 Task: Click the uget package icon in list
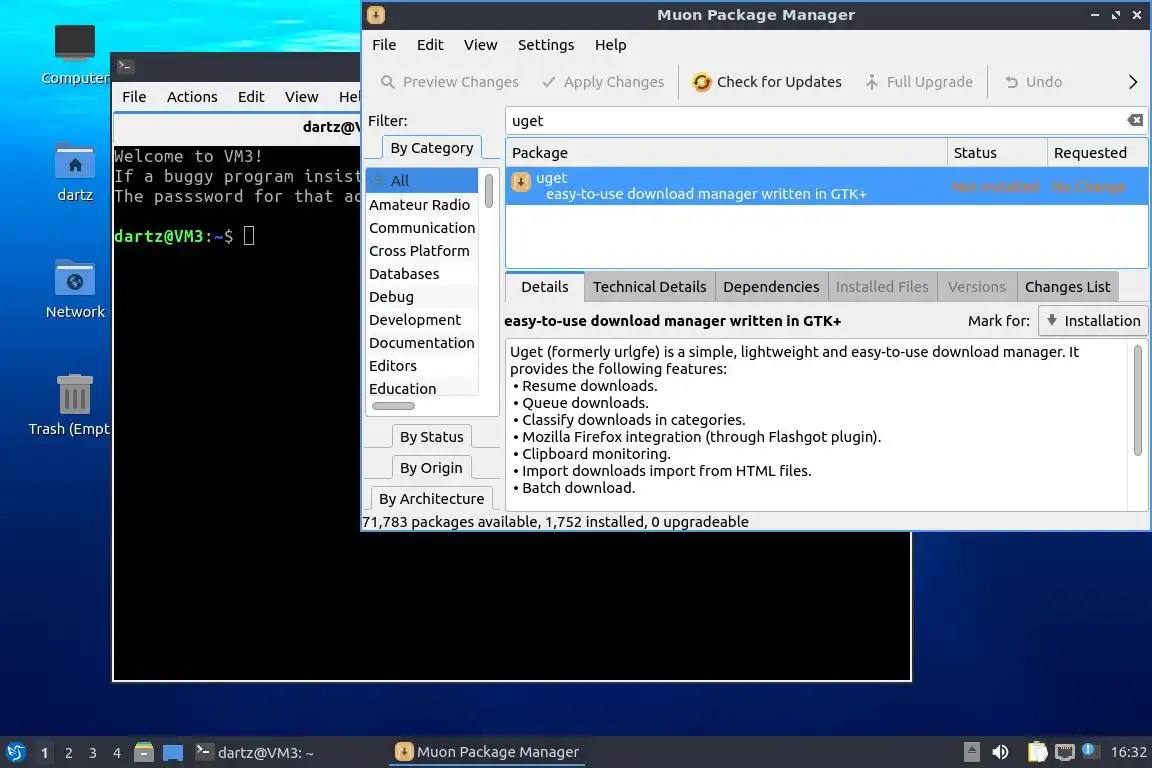tap(521, 182)
